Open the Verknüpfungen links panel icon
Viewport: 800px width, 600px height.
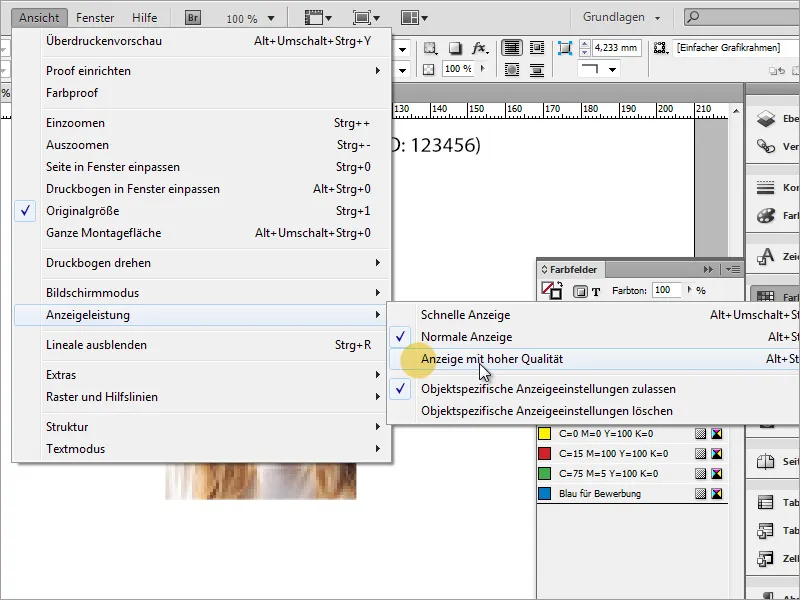click(765, 146)
